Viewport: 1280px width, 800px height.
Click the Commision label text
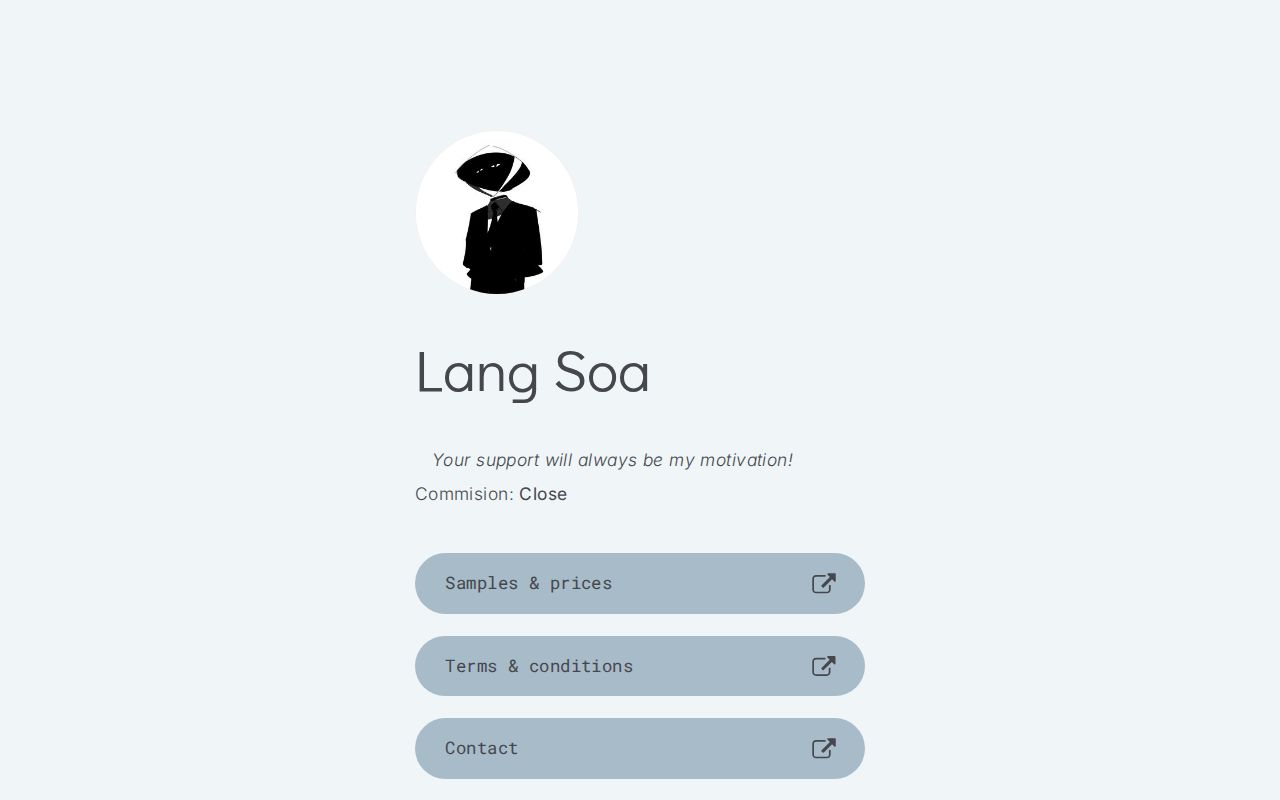[464, 494]
